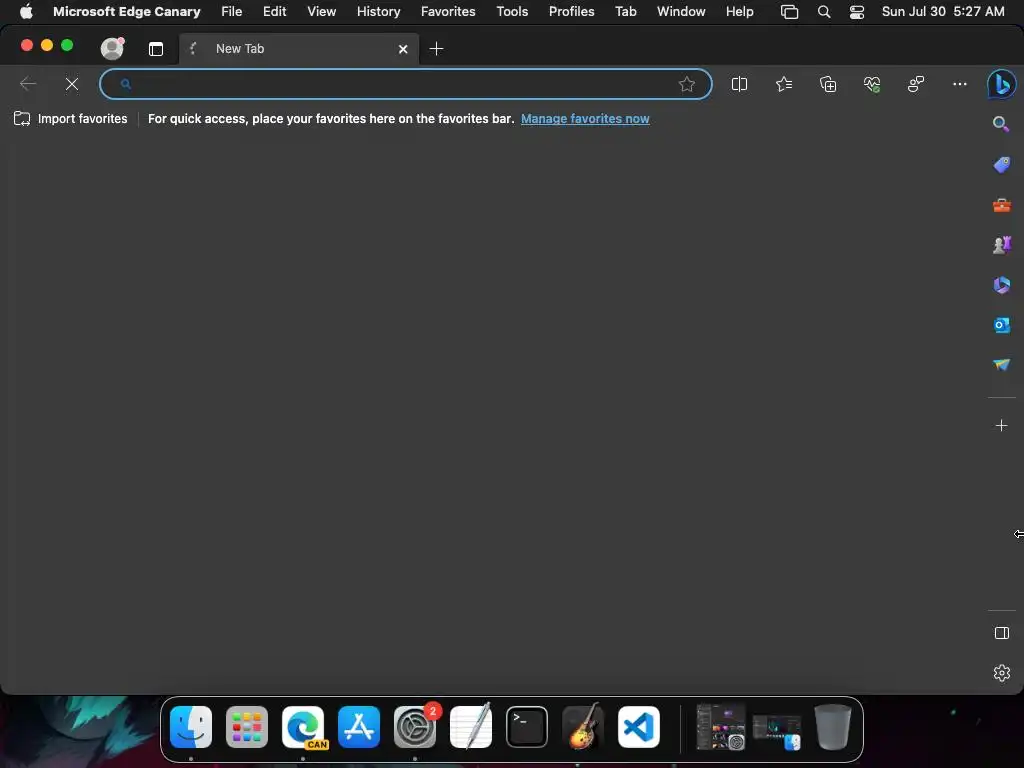The width and height of the screenshot is (1024, 768).
Task: Go back to previous page
Action: [27, 84]
